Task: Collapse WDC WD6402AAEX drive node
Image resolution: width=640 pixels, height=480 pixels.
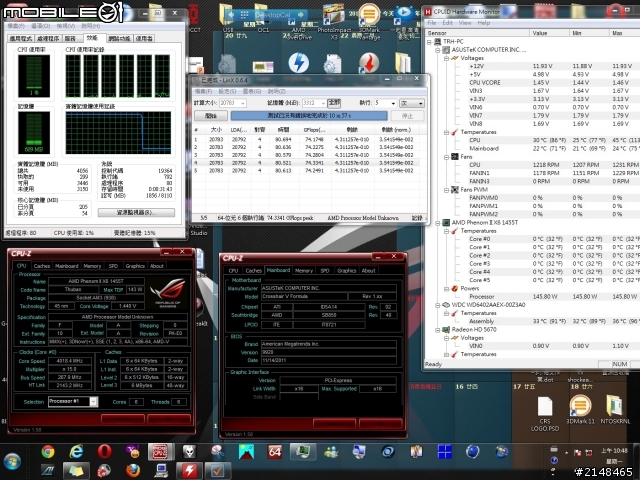Action: coord(438,305)
